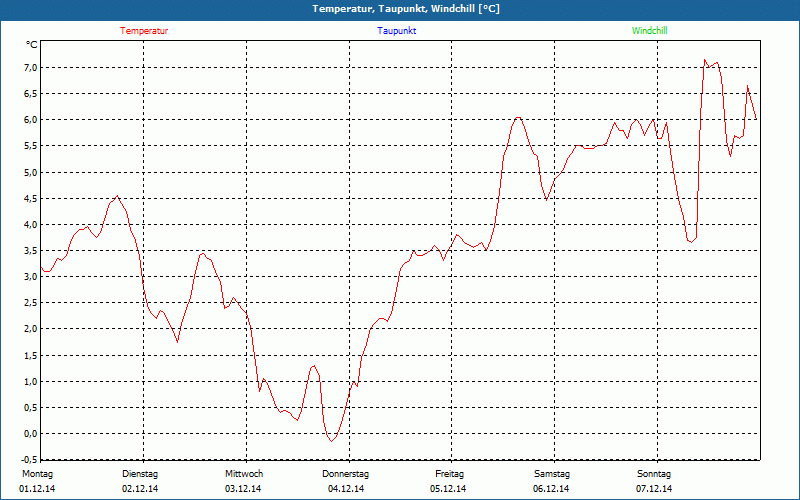Click the blue Taupunkt legend label
Viewport: 800px width, 500px height.
pyautogui.click(x=396, y=31)
